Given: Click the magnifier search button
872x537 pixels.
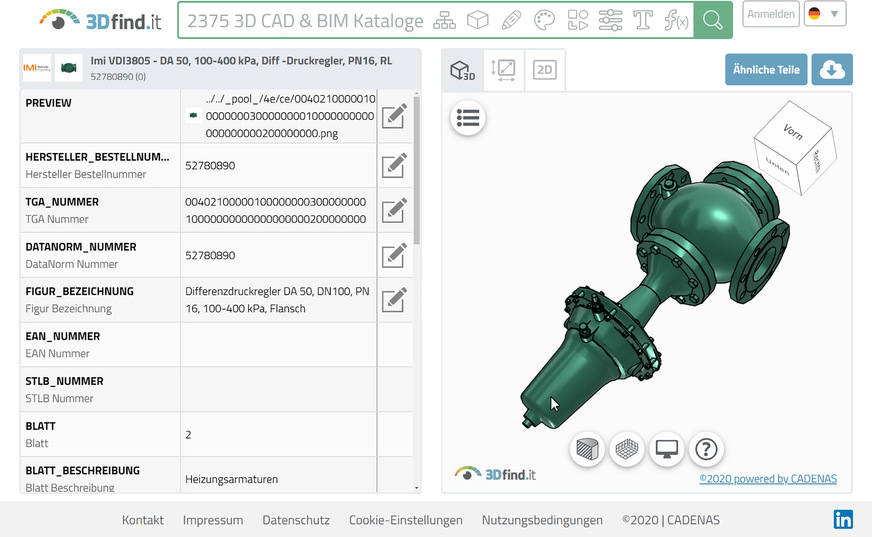Looking at the screenshot, I should point(712,20).
